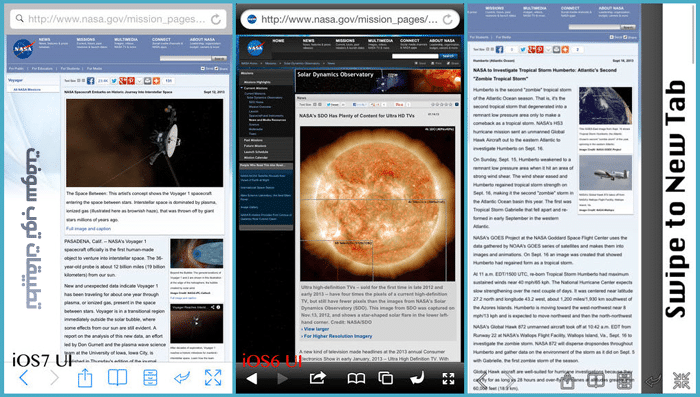This screenshot has width=700, height=397.
Task: Open overlapping-squares tabs icon in iOS6 toolbar
Action: coord(385,378)
